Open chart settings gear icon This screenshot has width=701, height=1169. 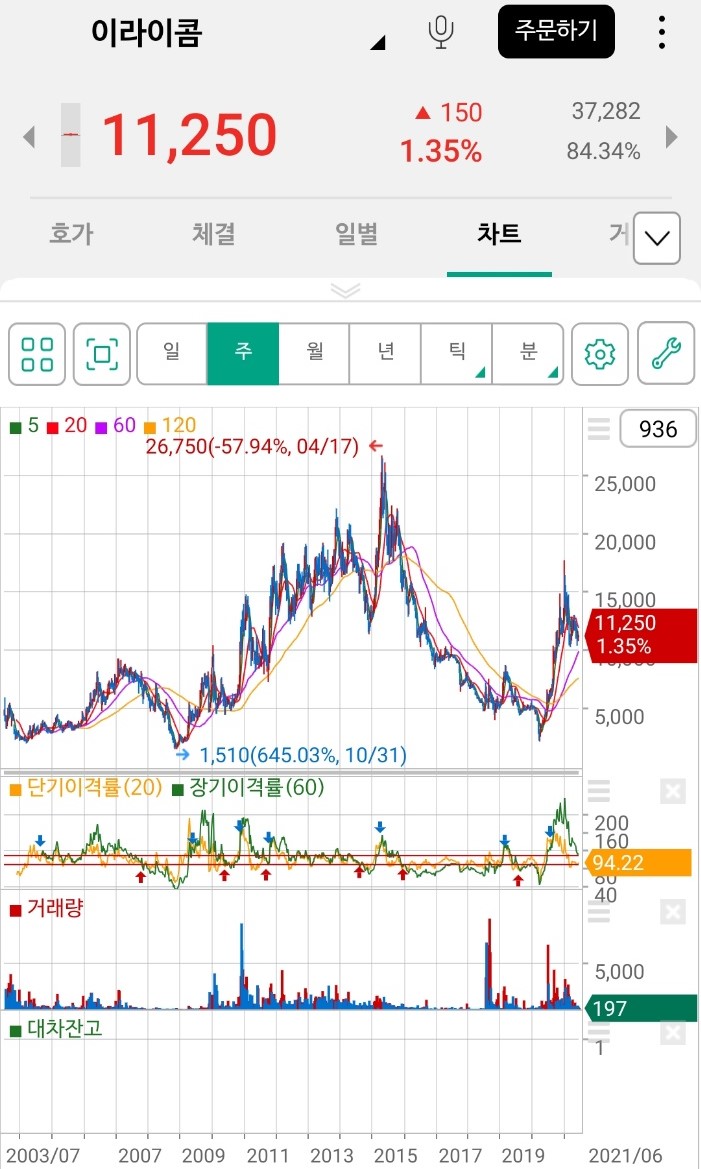coord(600,354)
